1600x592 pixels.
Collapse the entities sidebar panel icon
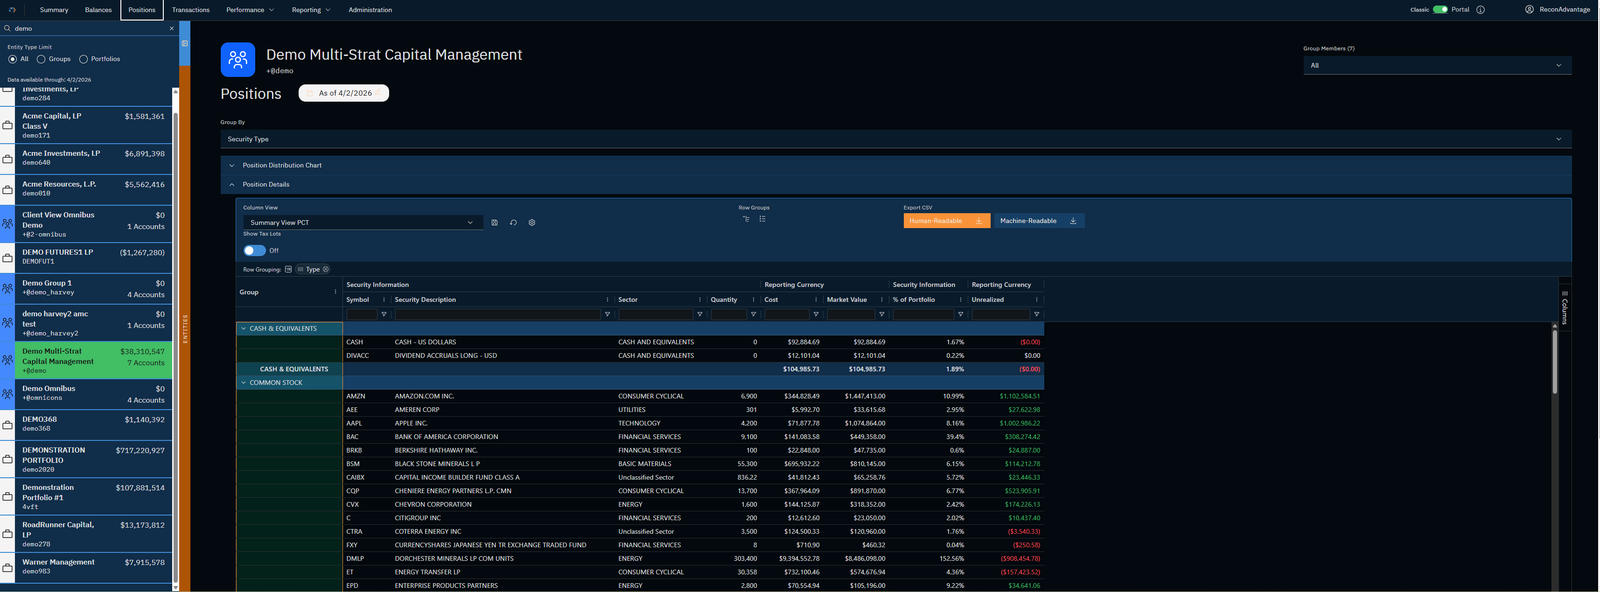pos(184,43)
